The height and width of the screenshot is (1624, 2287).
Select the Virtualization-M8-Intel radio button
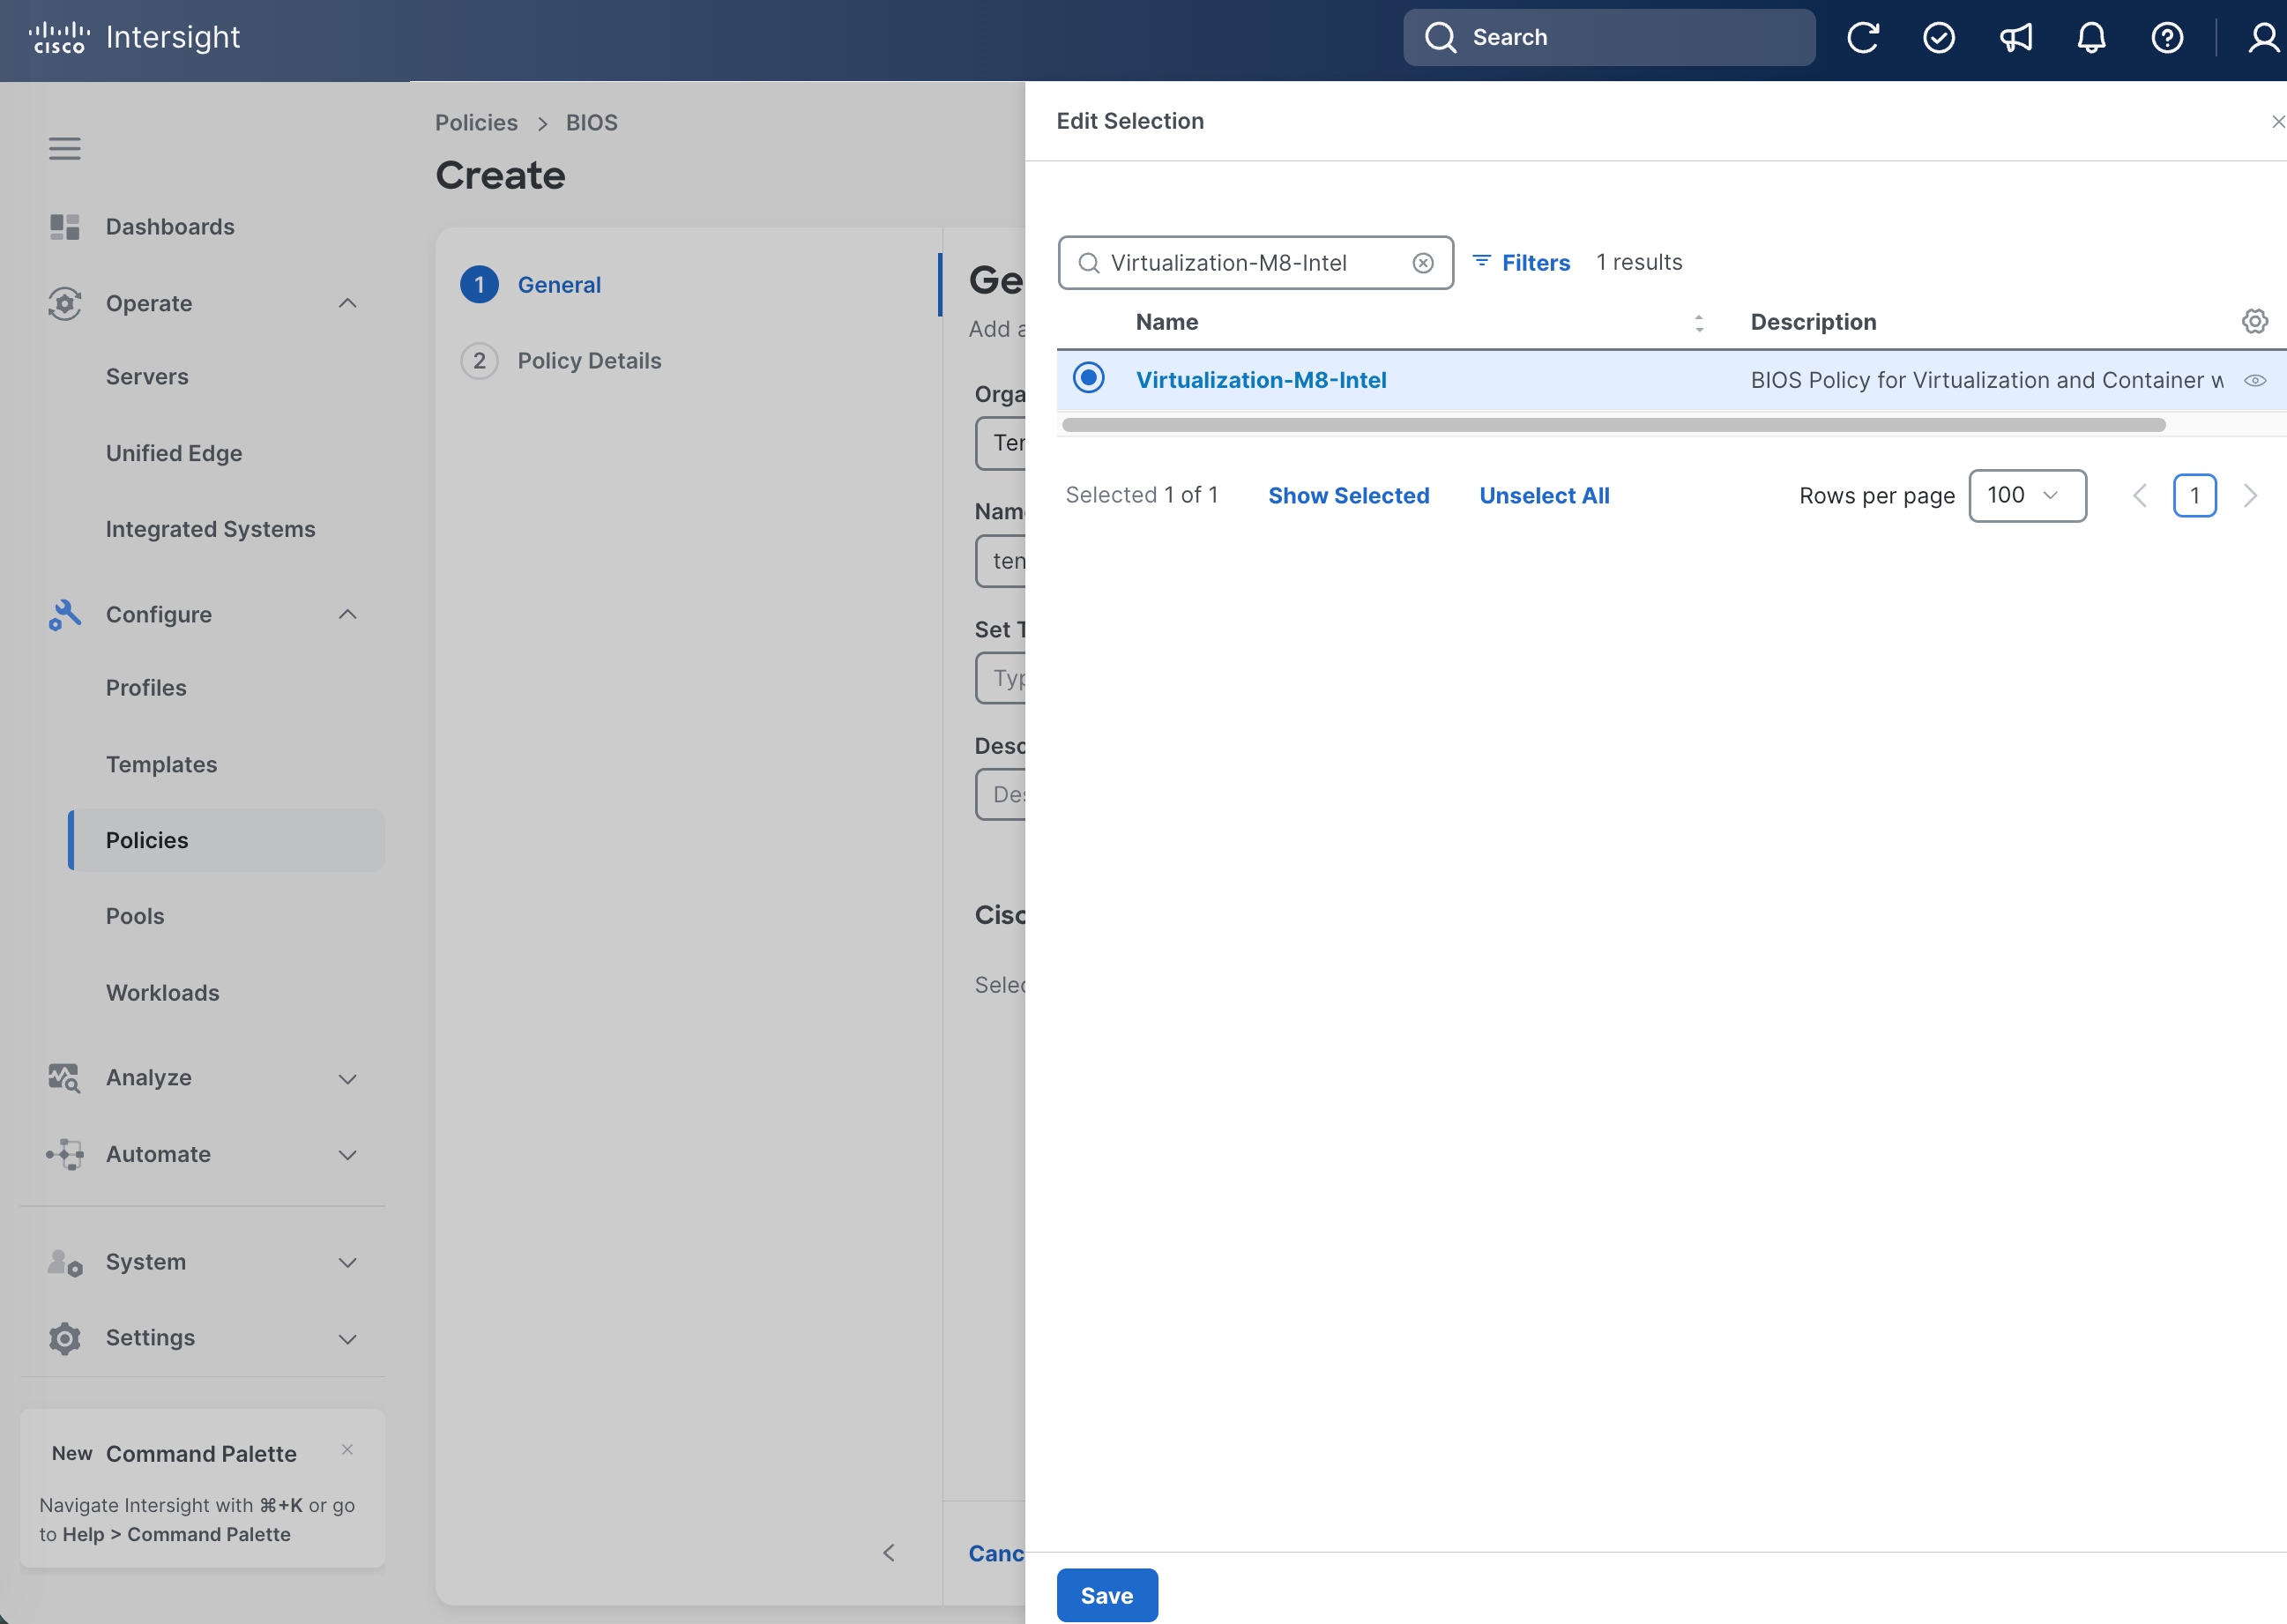tap(1088, 378)
